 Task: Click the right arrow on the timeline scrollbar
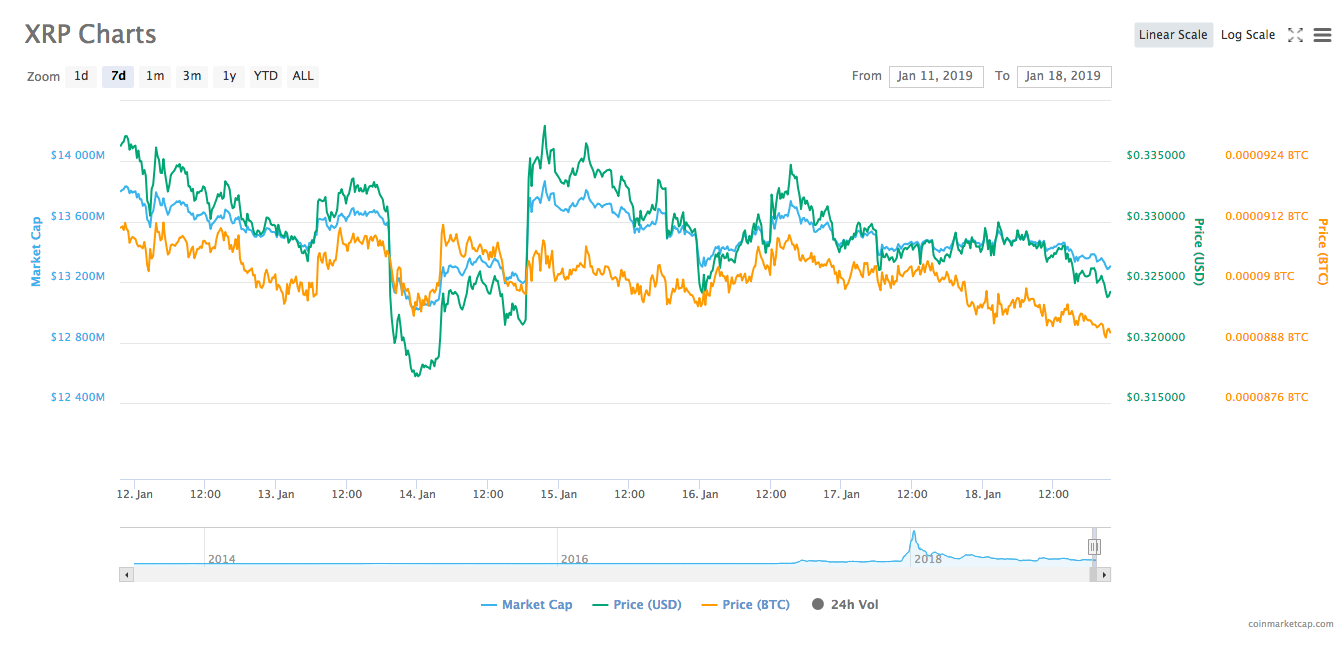coord(1103,574)
